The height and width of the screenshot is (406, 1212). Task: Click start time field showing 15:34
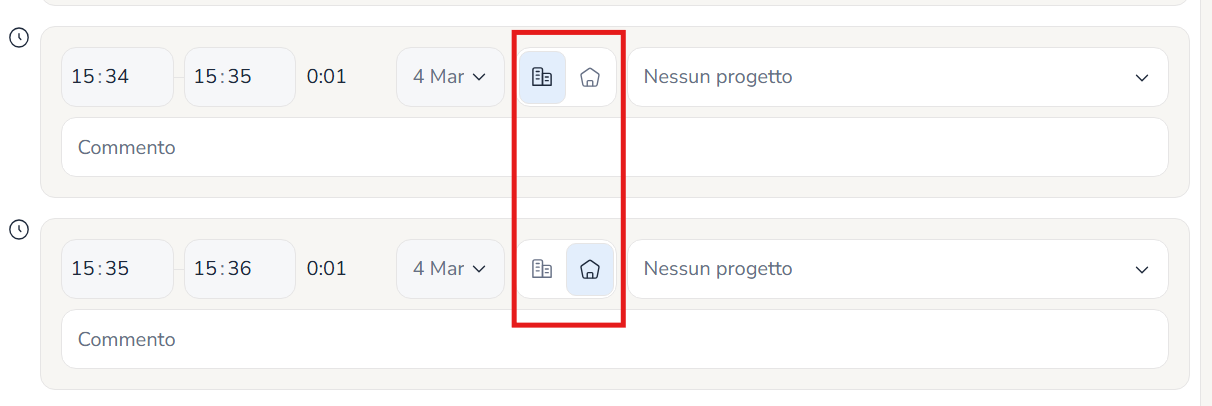(x=117, y=77)
